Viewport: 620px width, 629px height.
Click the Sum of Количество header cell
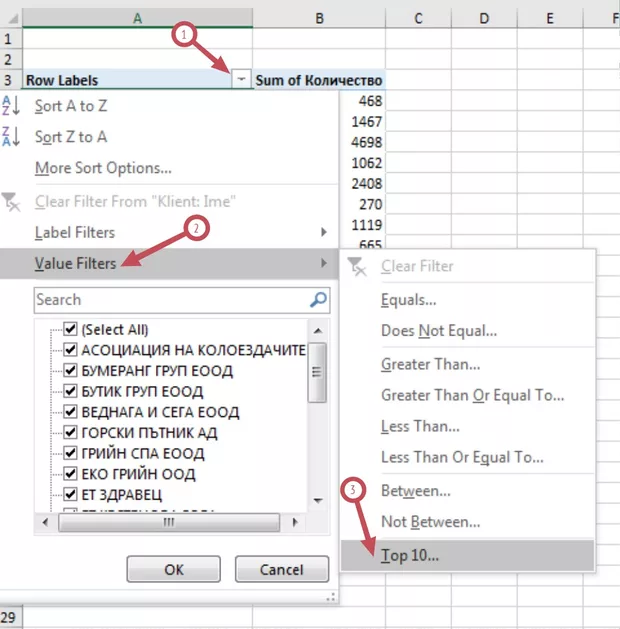click(319, 80)
